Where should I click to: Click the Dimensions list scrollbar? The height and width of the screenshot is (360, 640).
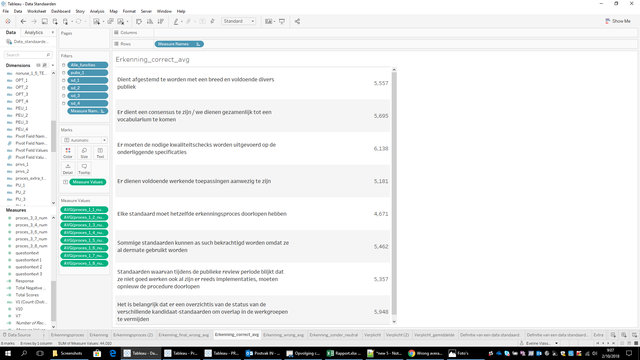tap(53, 137)
